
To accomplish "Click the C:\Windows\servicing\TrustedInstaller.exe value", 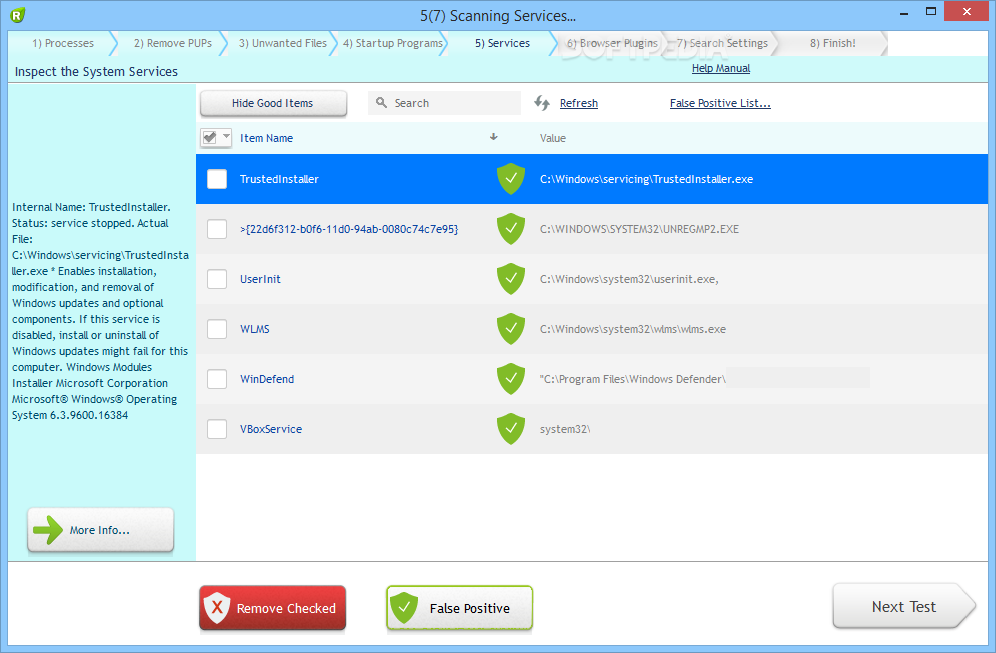I will pyautogui.click(x=646, y=179).
